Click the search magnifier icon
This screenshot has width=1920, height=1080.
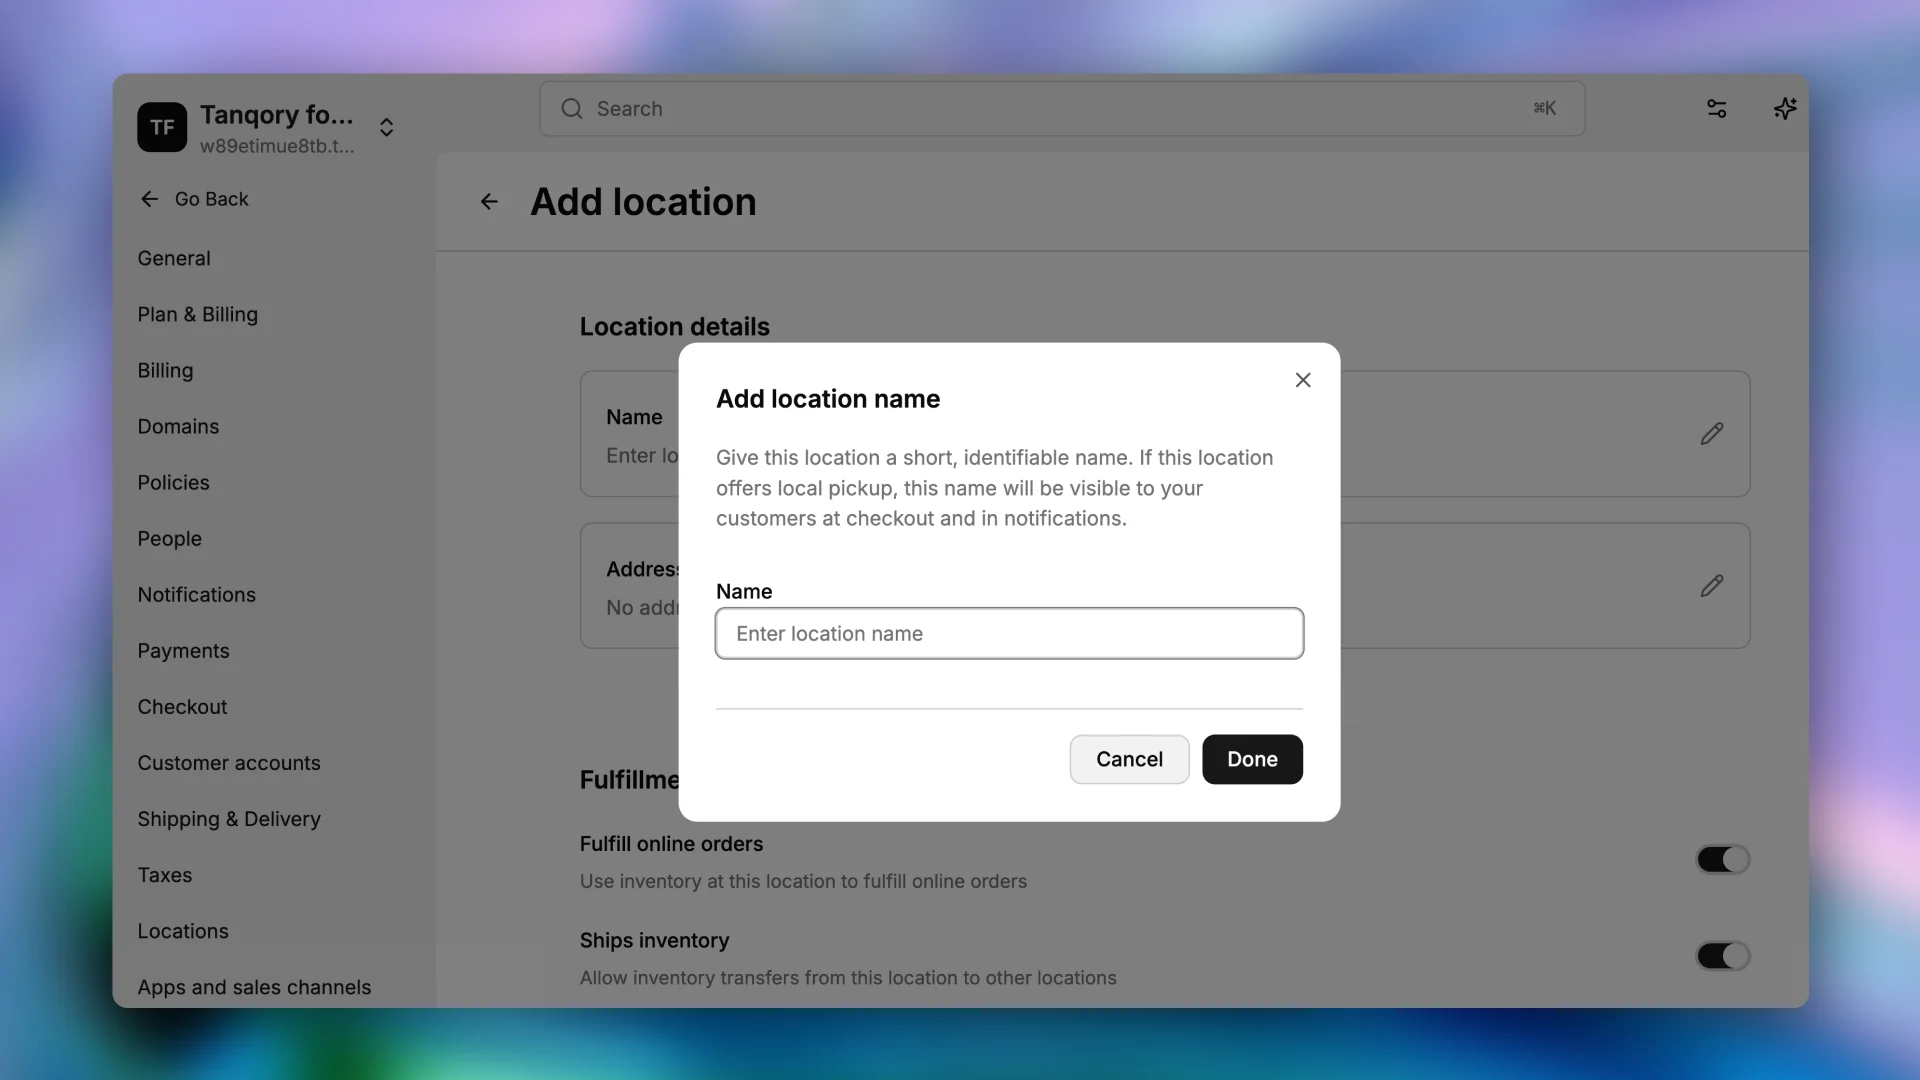pyautogui.click(x=572, y=108)
